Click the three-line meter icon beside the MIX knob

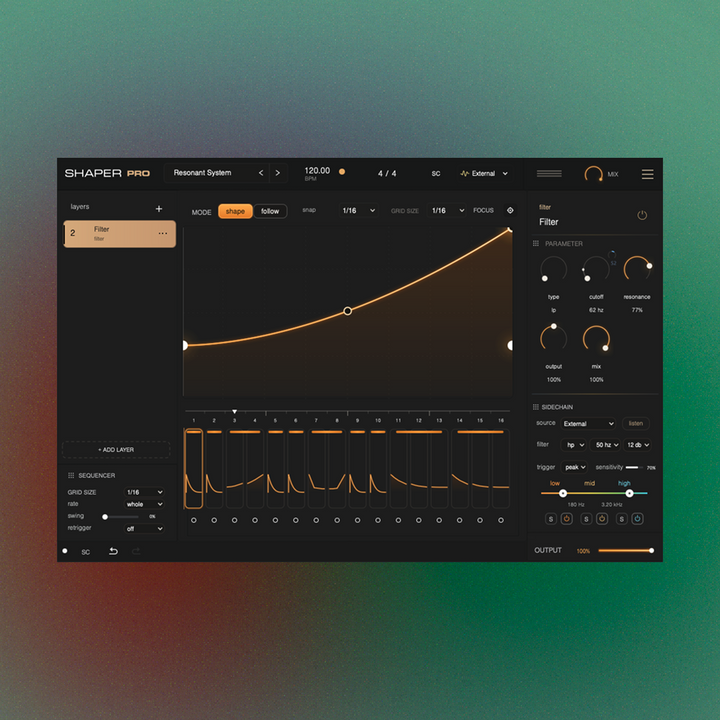point(549,174)
